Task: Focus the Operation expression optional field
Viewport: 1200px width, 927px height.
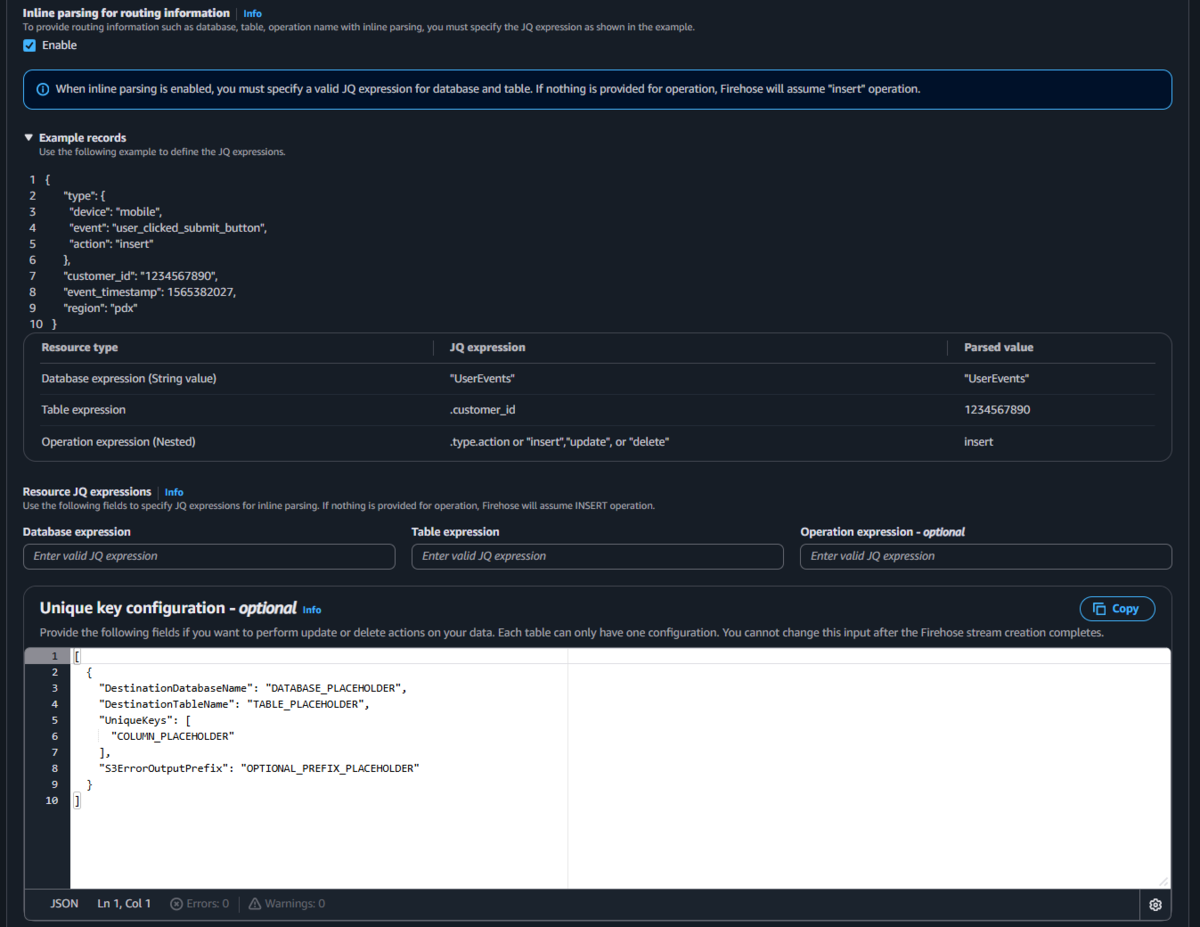Action: 986,556
